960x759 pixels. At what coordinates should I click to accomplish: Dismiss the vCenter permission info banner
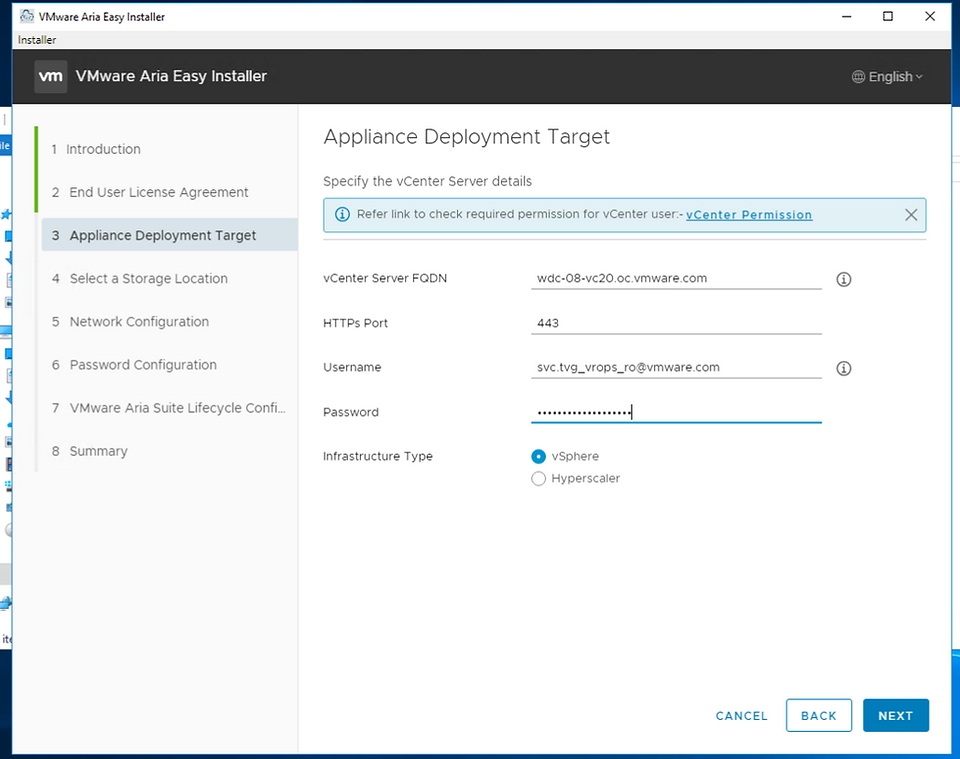pos(911,215)
